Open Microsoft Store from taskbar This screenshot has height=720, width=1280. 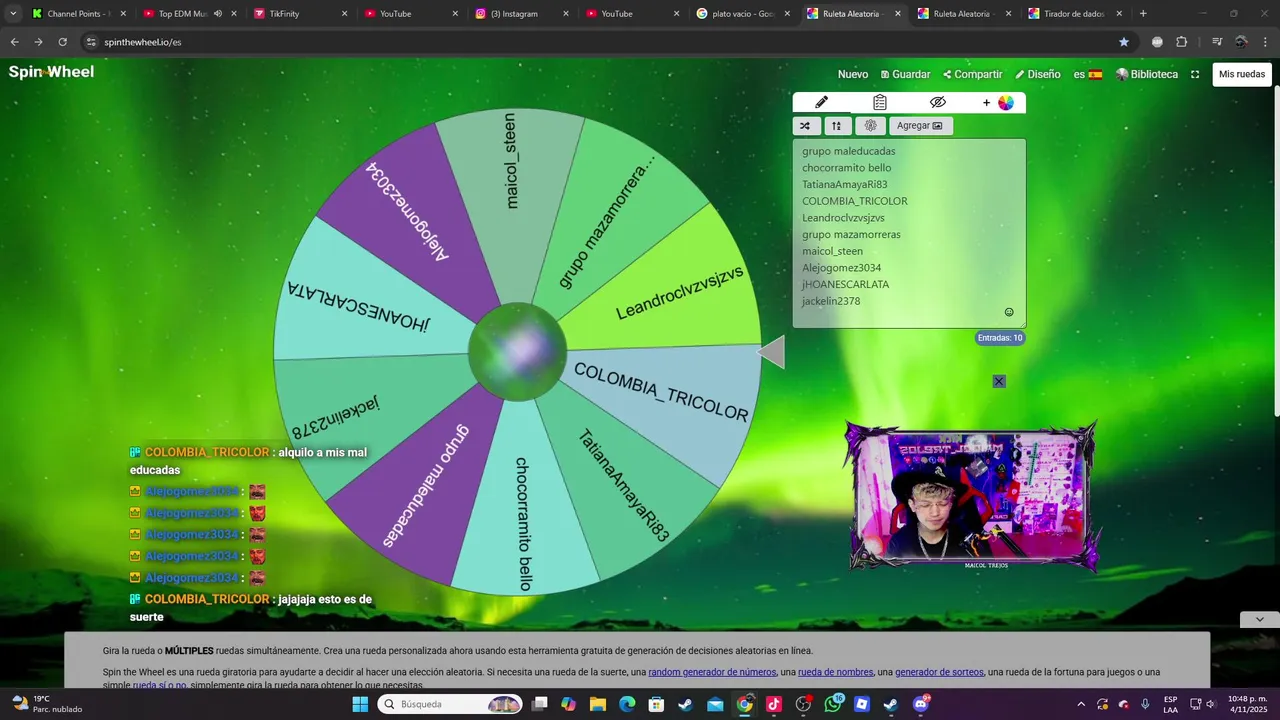pyautogui.click(x=656, y=704)
